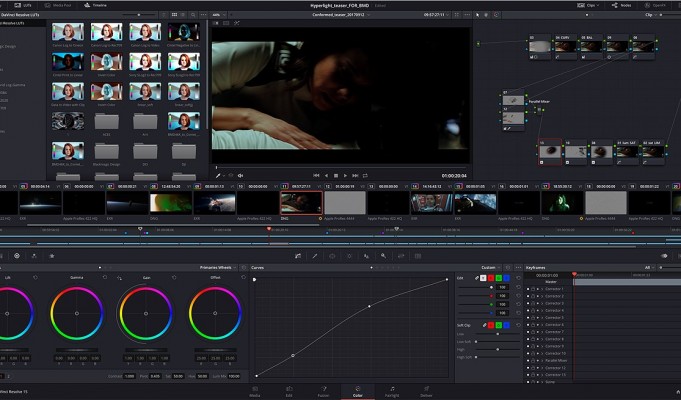Play the clip in reverse
The height and width of the screenshot is (400, 681).
click(x=327, y=175)
